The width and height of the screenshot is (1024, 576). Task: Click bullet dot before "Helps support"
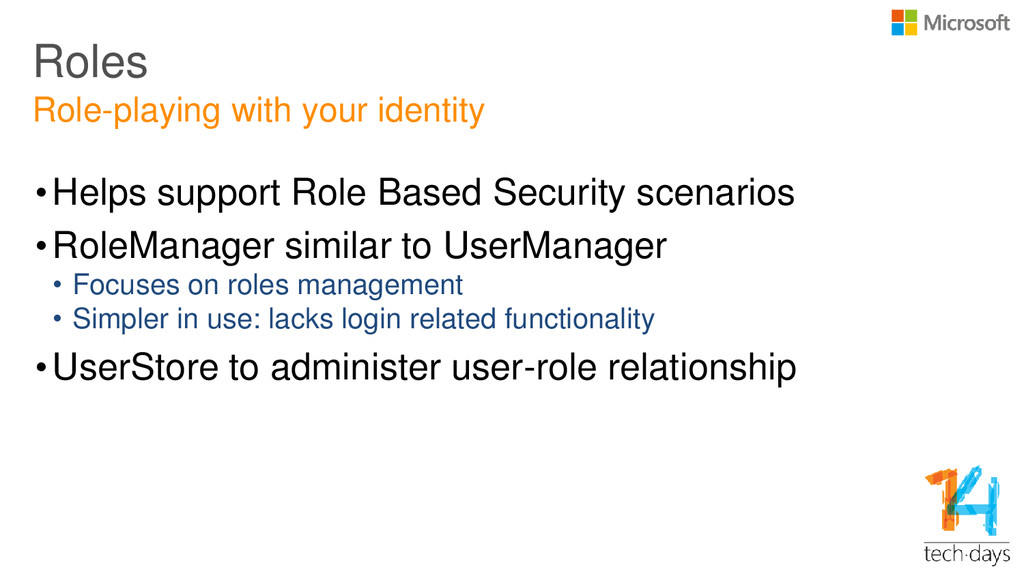pos(40,192)
